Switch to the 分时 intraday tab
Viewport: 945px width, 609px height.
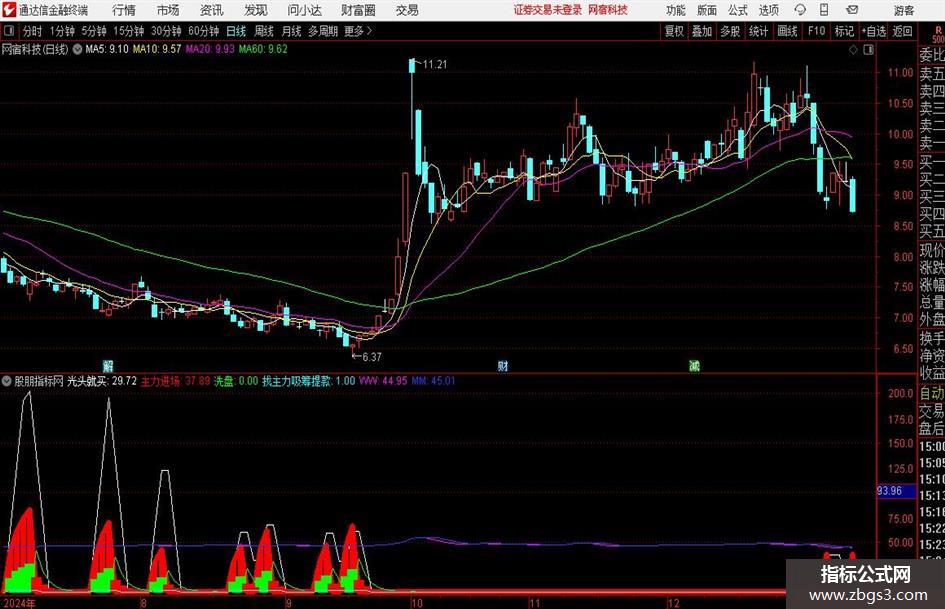32,31
